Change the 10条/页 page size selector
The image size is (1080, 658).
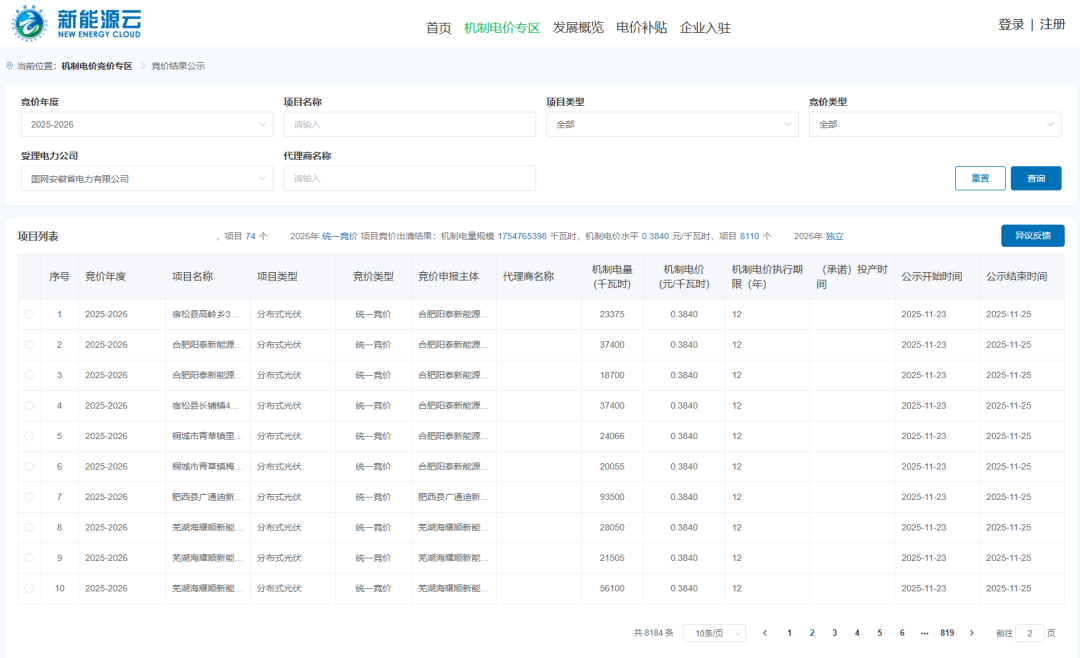point(714,633)
